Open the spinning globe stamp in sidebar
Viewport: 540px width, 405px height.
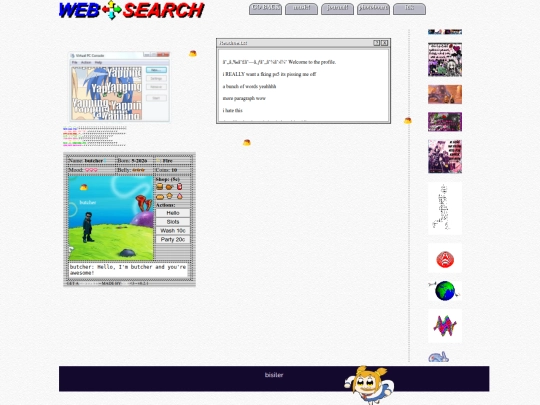[x=445, y=291]
